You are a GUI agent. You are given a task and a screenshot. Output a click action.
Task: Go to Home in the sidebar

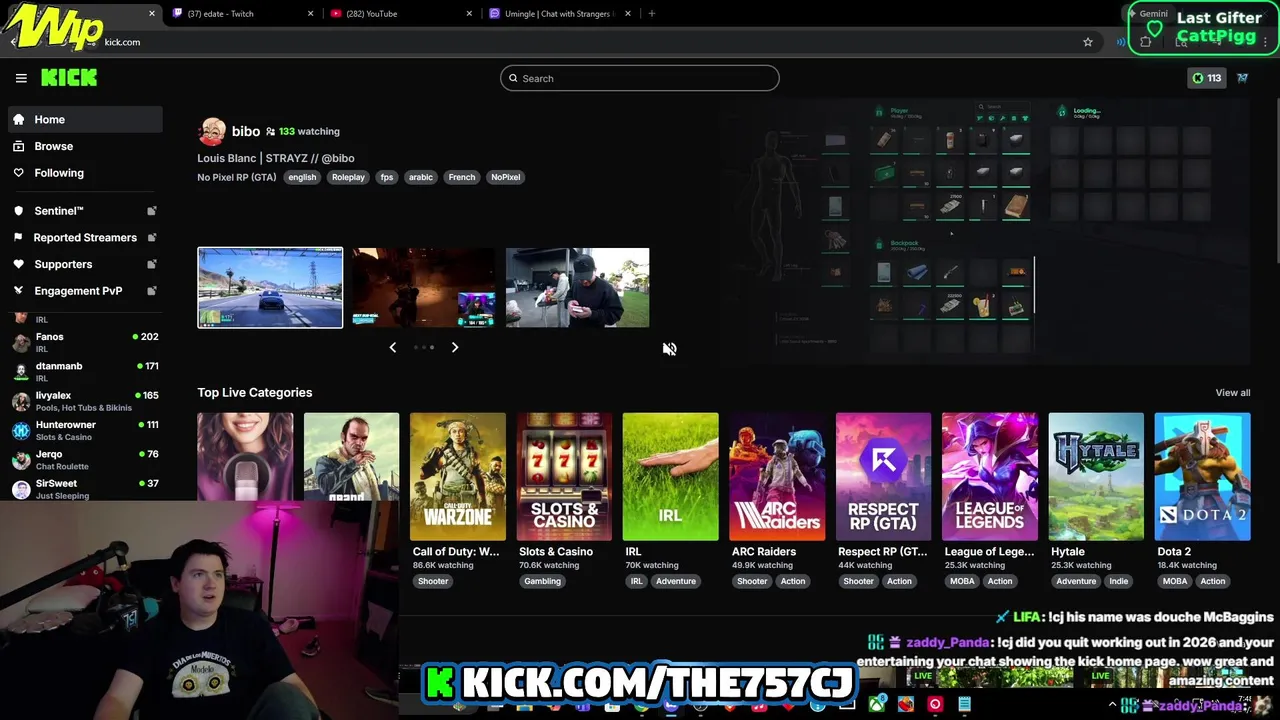point(85,119)
